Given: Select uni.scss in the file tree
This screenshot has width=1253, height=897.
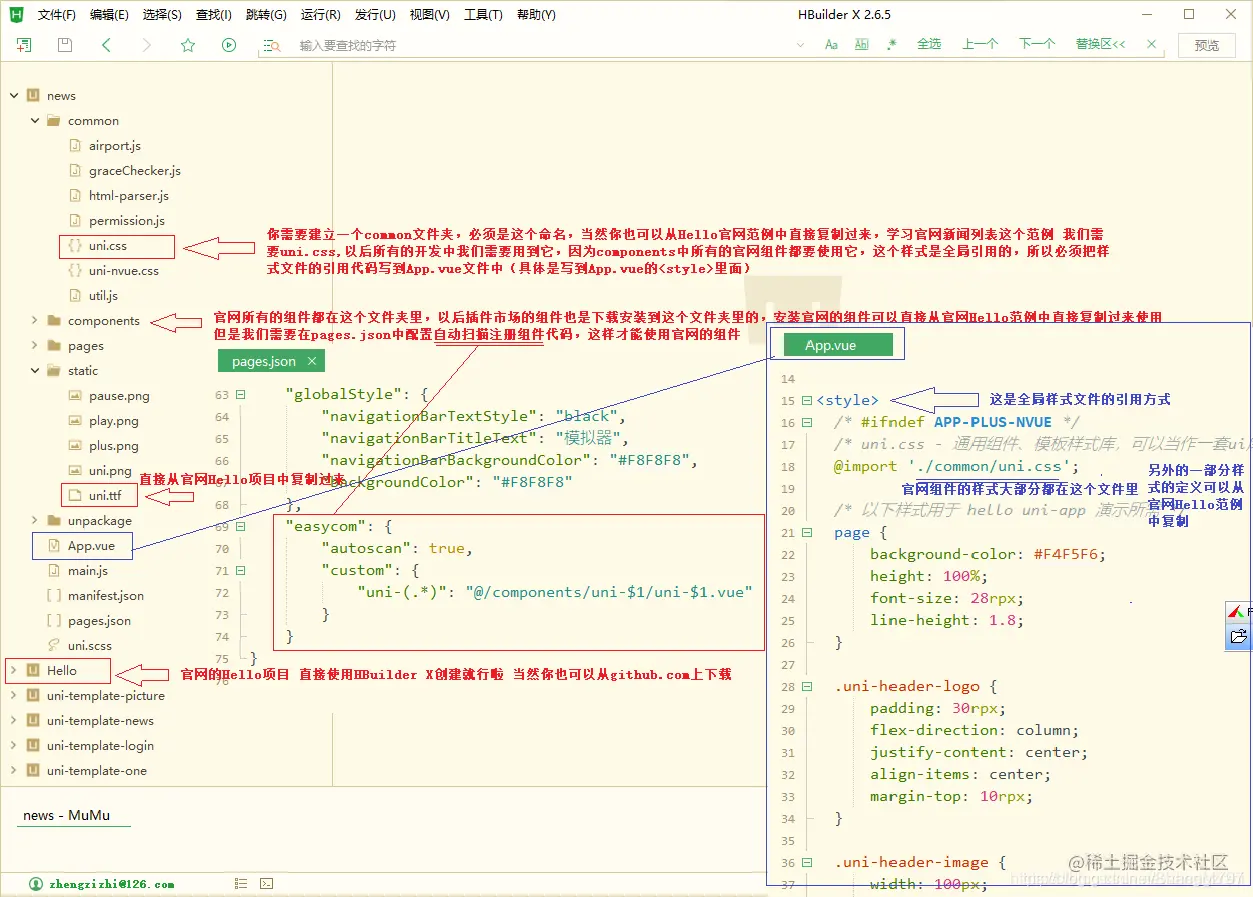Looking at the screenshot, I should click(x=90, y=646).
